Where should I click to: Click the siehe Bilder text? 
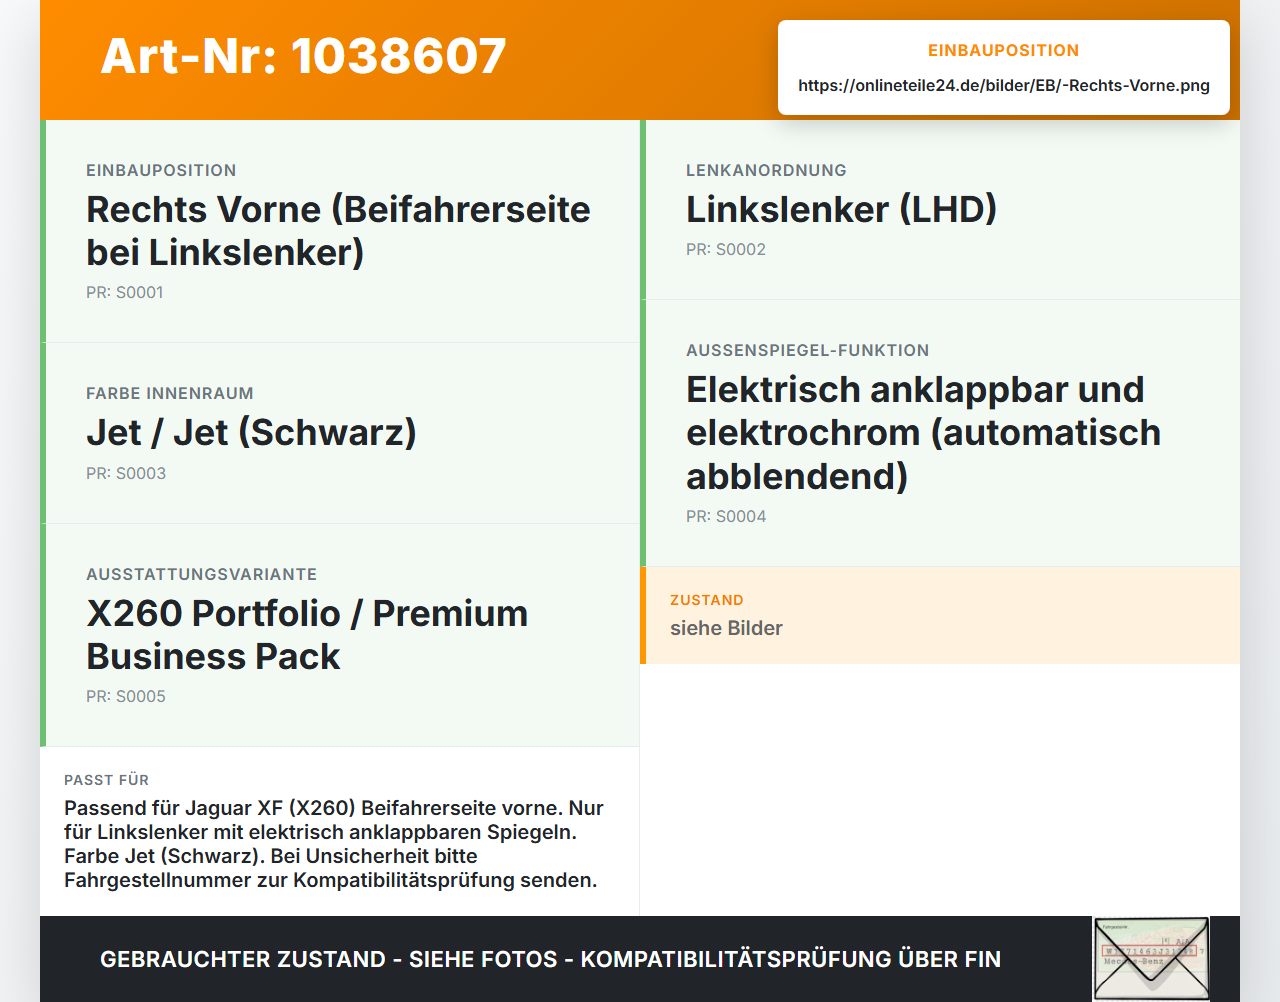tap(726, 628)
